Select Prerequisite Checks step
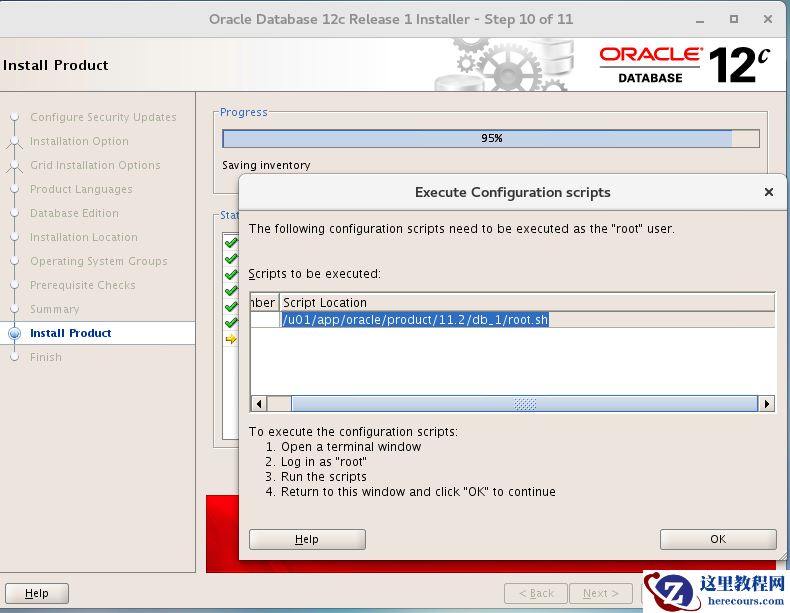The height and width of the screenshot is (613, 790). (x=83, y=285)
